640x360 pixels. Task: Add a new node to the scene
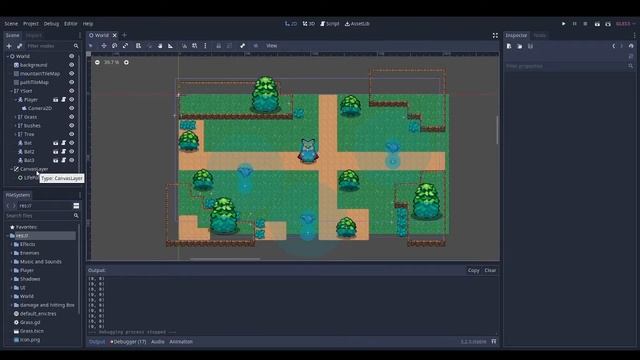pos(9,46)
